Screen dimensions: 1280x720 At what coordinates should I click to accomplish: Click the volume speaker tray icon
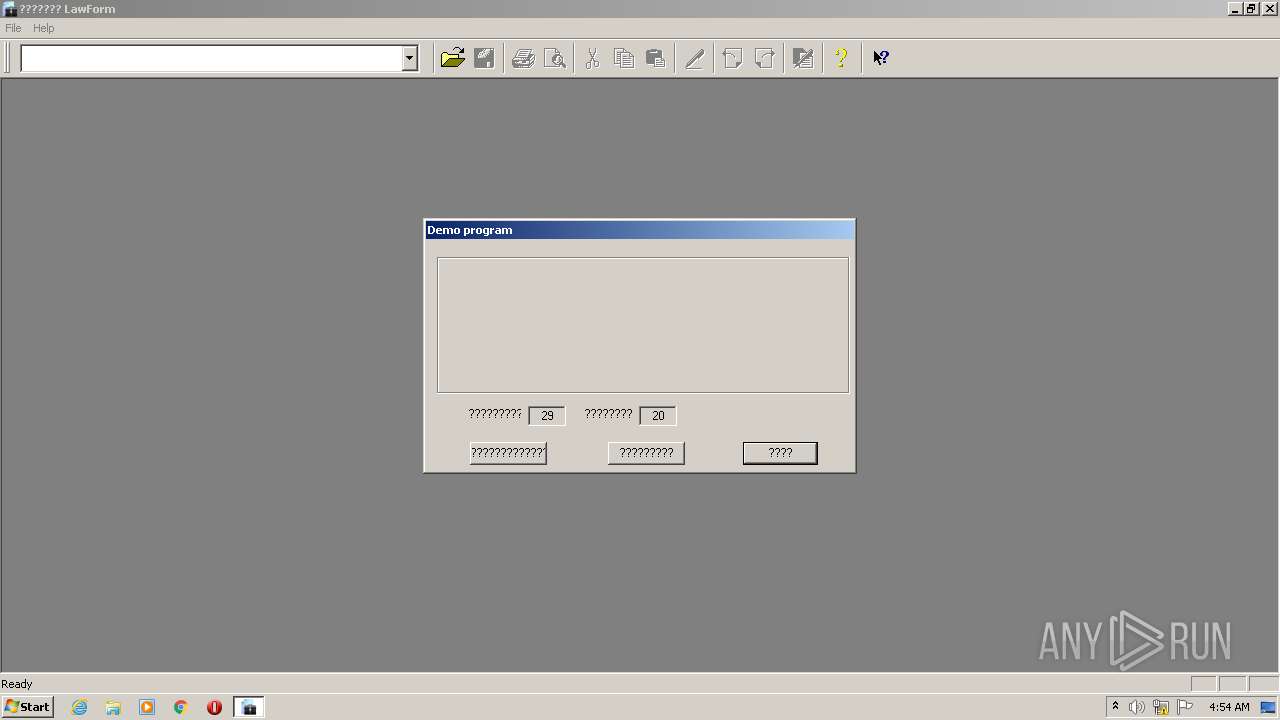coord(1137,707)
